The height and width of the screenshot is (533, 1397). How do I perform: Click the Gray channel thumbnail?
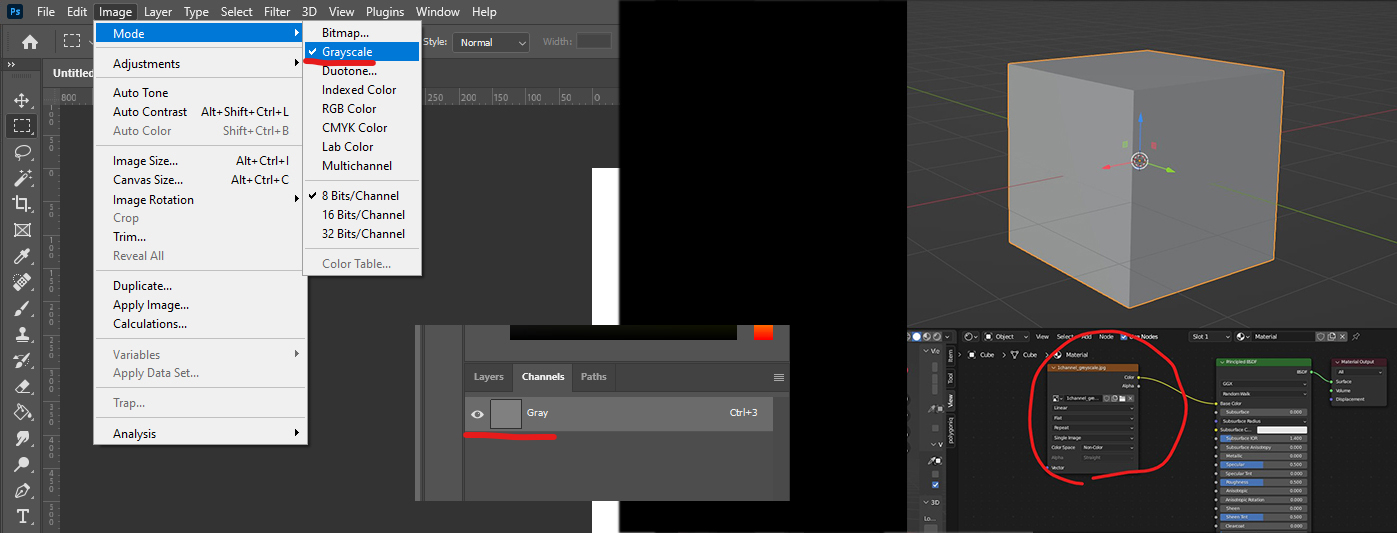point(506,413)
